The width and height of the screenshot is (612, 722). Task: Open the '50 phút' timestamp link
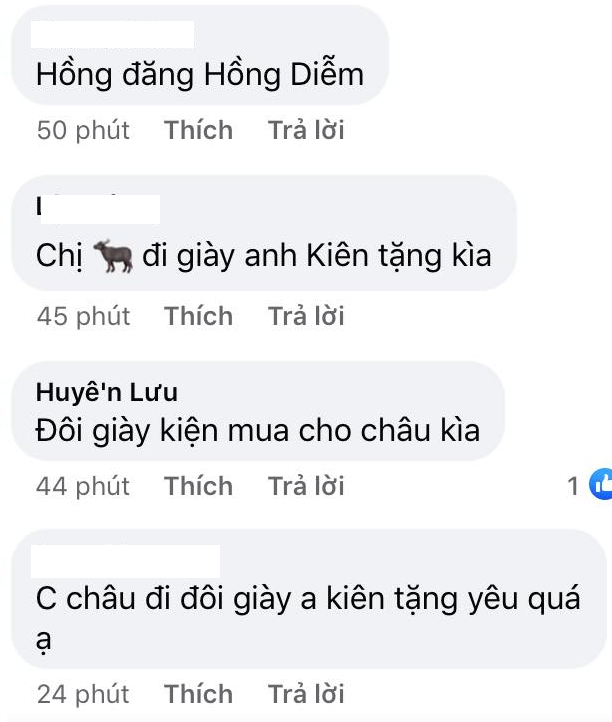[83, 130]
